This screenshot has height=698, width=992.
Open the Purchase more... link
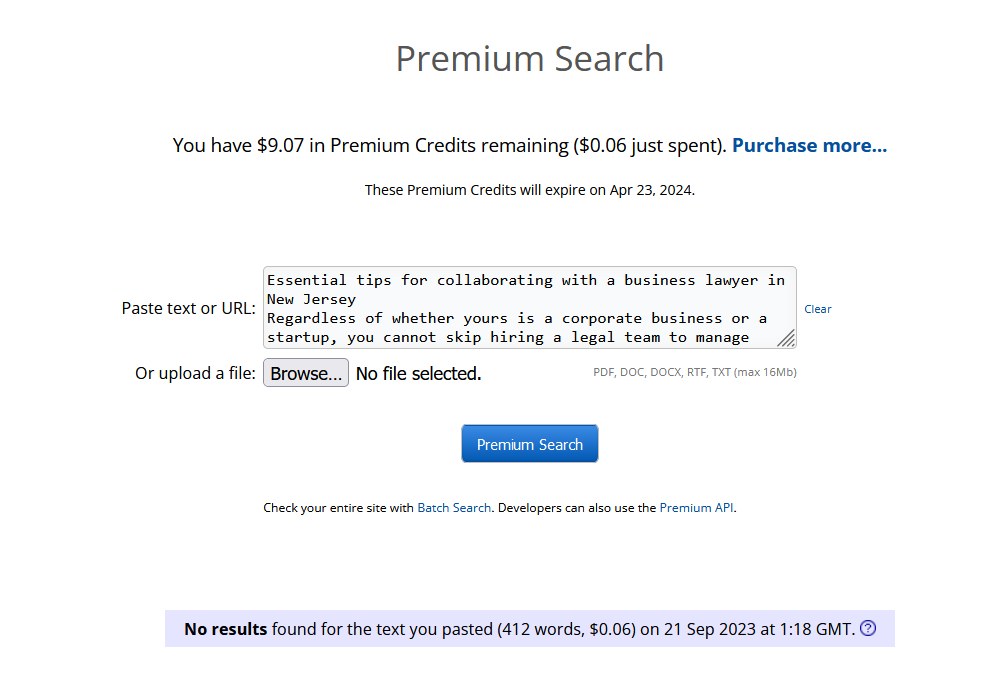(x=809, y=145)
